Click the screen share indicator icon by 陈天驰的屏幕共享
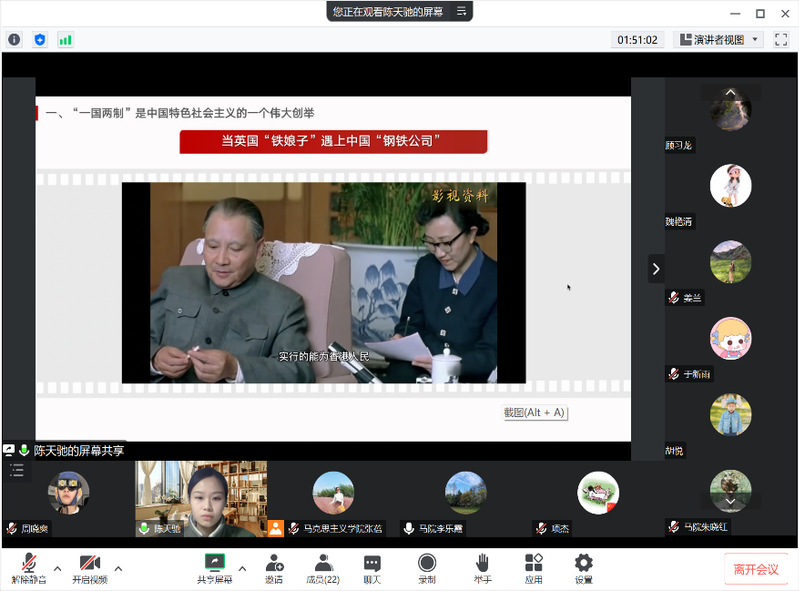 [9, 450]
